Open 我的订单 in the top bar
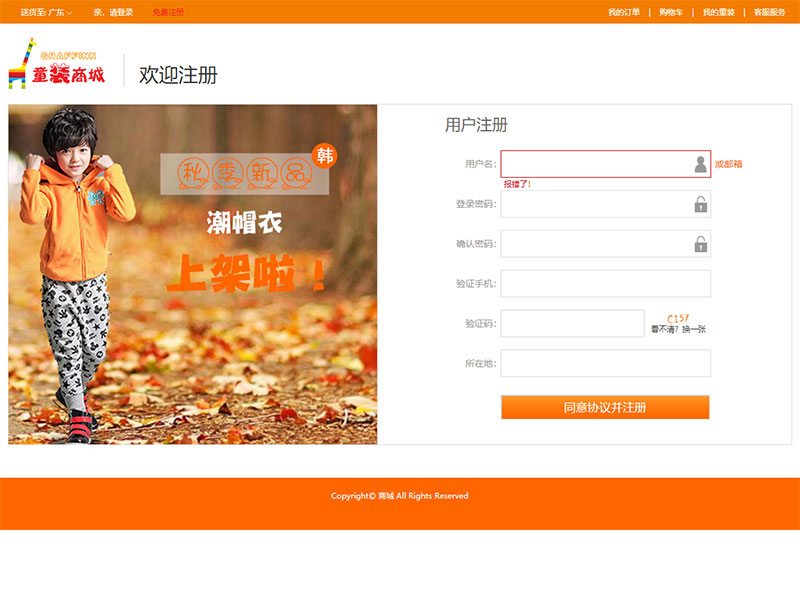Viewport: 800px width, 594px height. pos(623,12)
